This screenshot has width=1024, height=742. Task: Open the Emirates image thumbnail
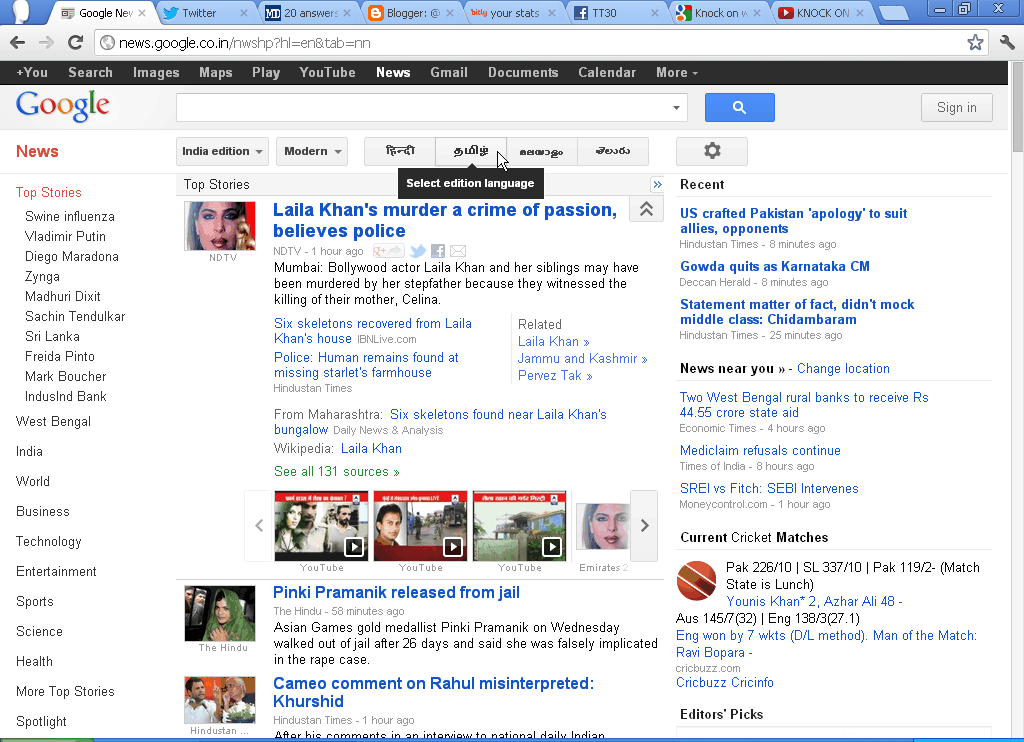[x=603, y=526]
